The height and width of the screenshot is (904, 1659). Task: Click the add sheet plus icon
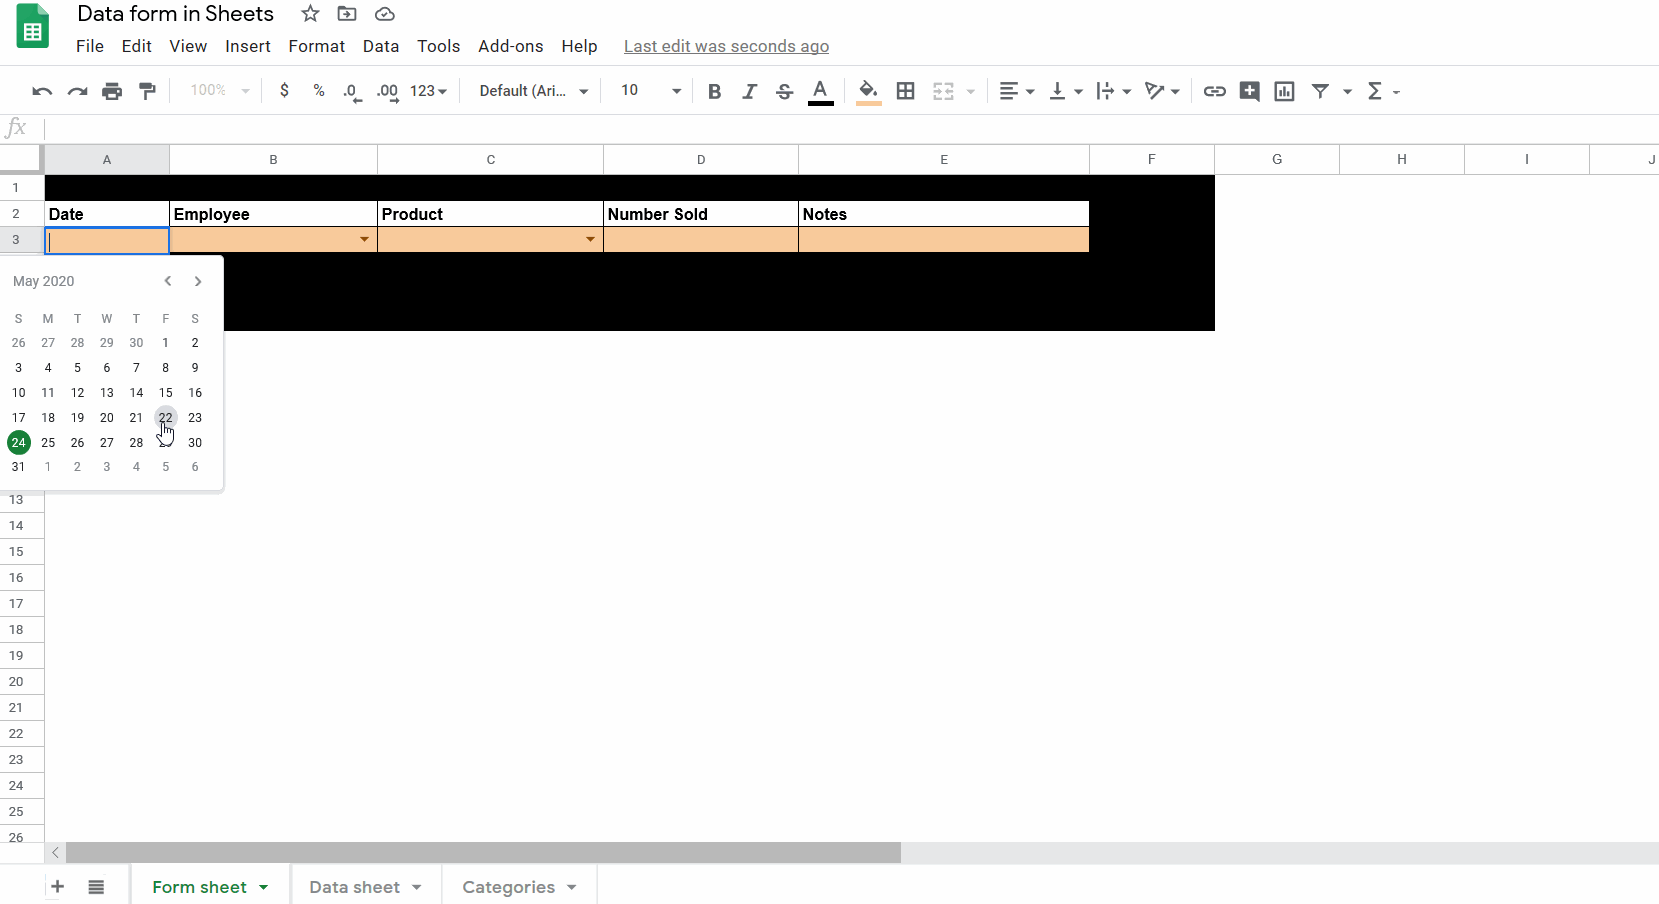pos(58,887)
